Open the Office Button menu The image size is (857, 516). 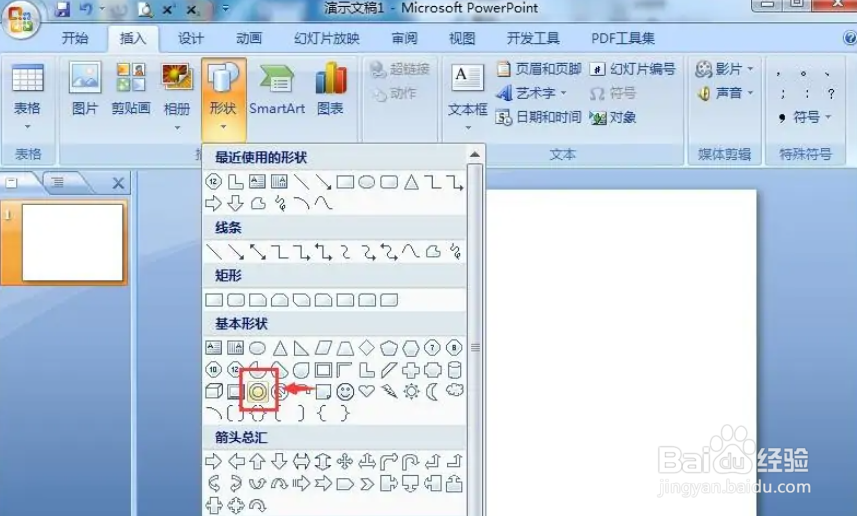20,18
